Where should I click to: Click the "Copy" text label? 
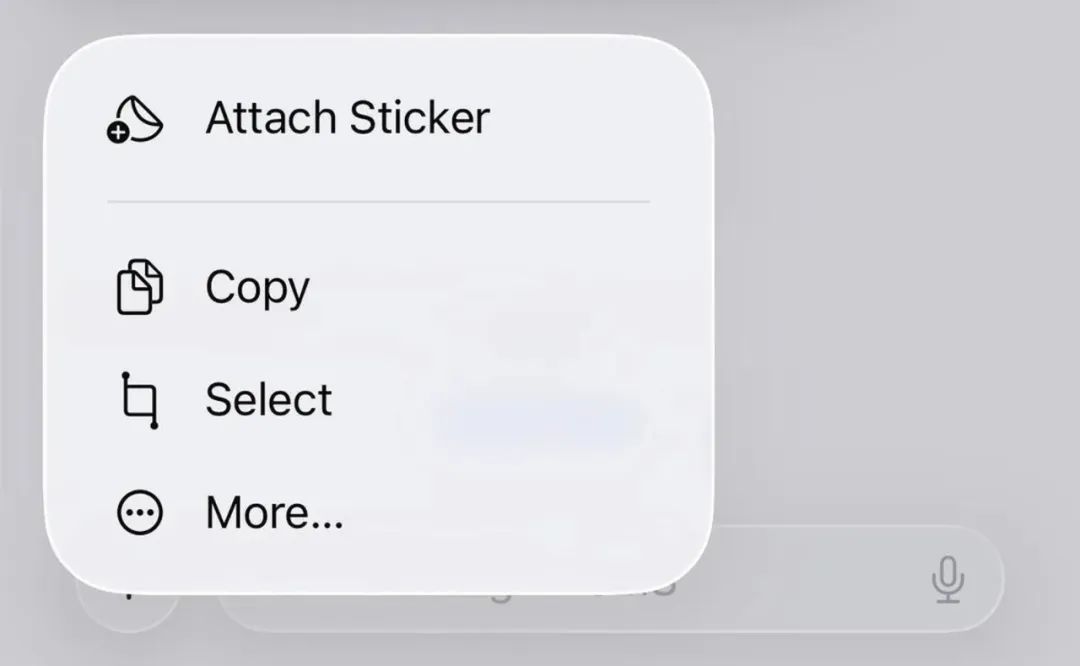pos(258,288)
